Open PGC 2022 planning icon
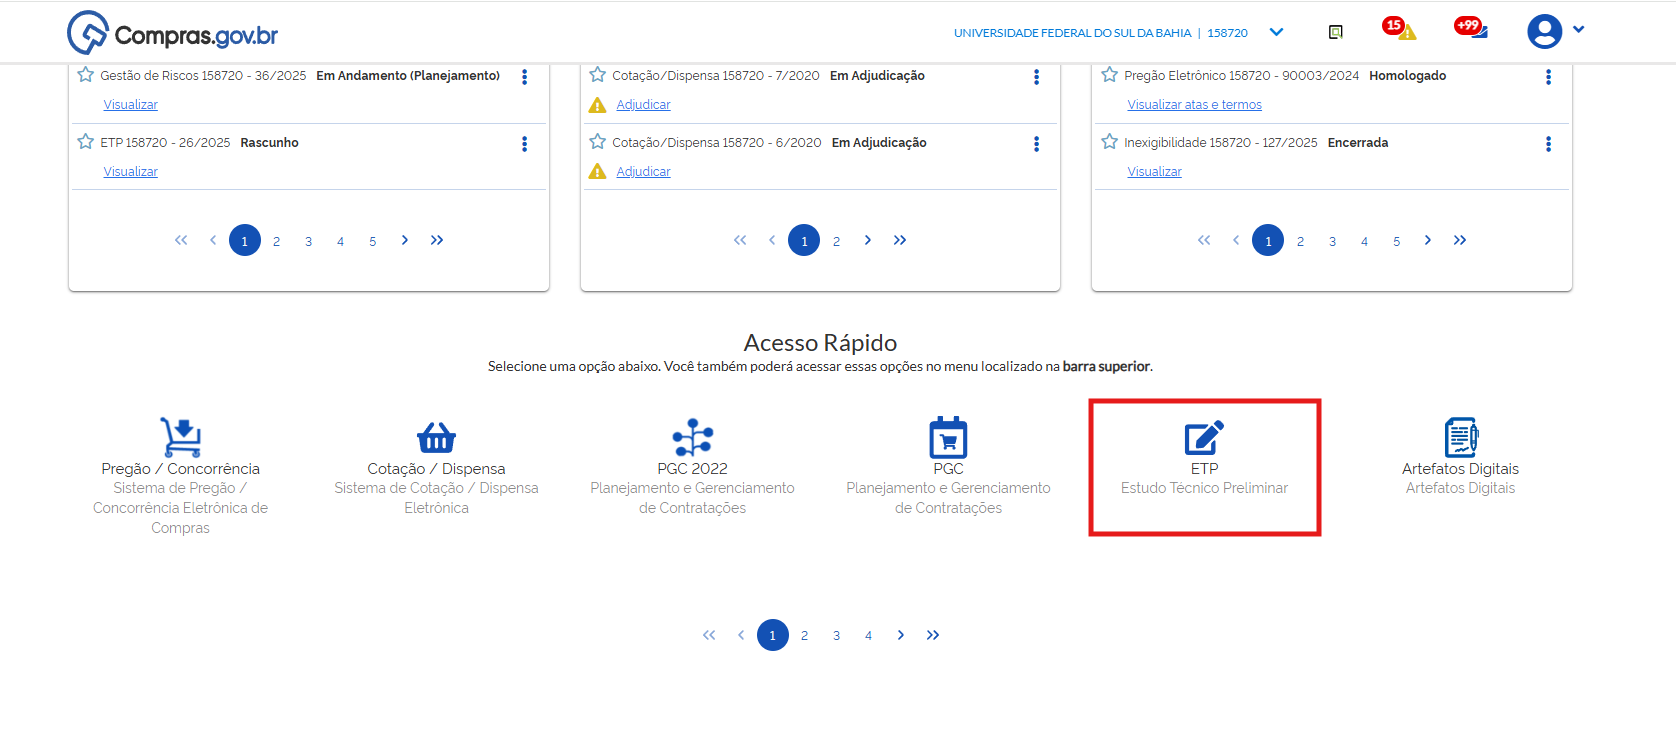This screenshot has height=745, width=1676. pos(692,437)
